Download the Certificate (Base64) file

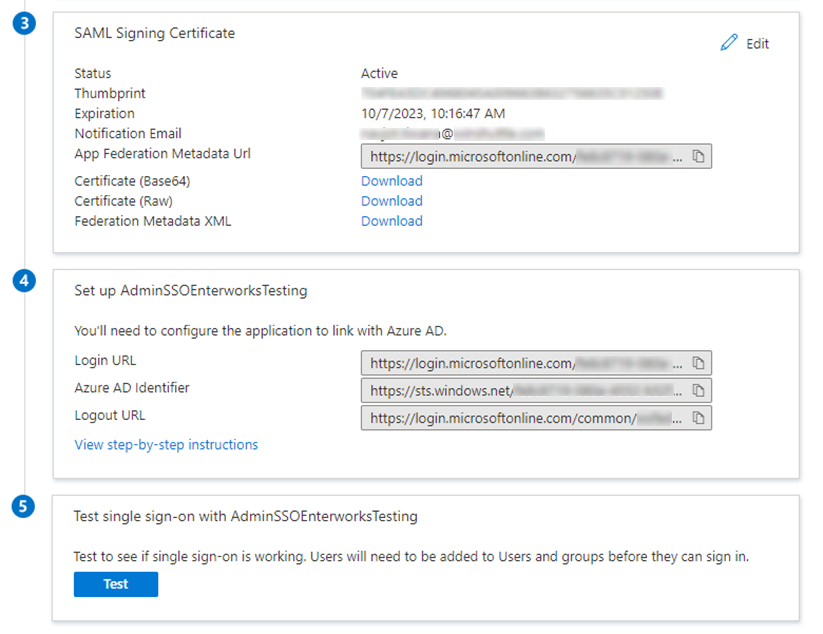[391, 181]
